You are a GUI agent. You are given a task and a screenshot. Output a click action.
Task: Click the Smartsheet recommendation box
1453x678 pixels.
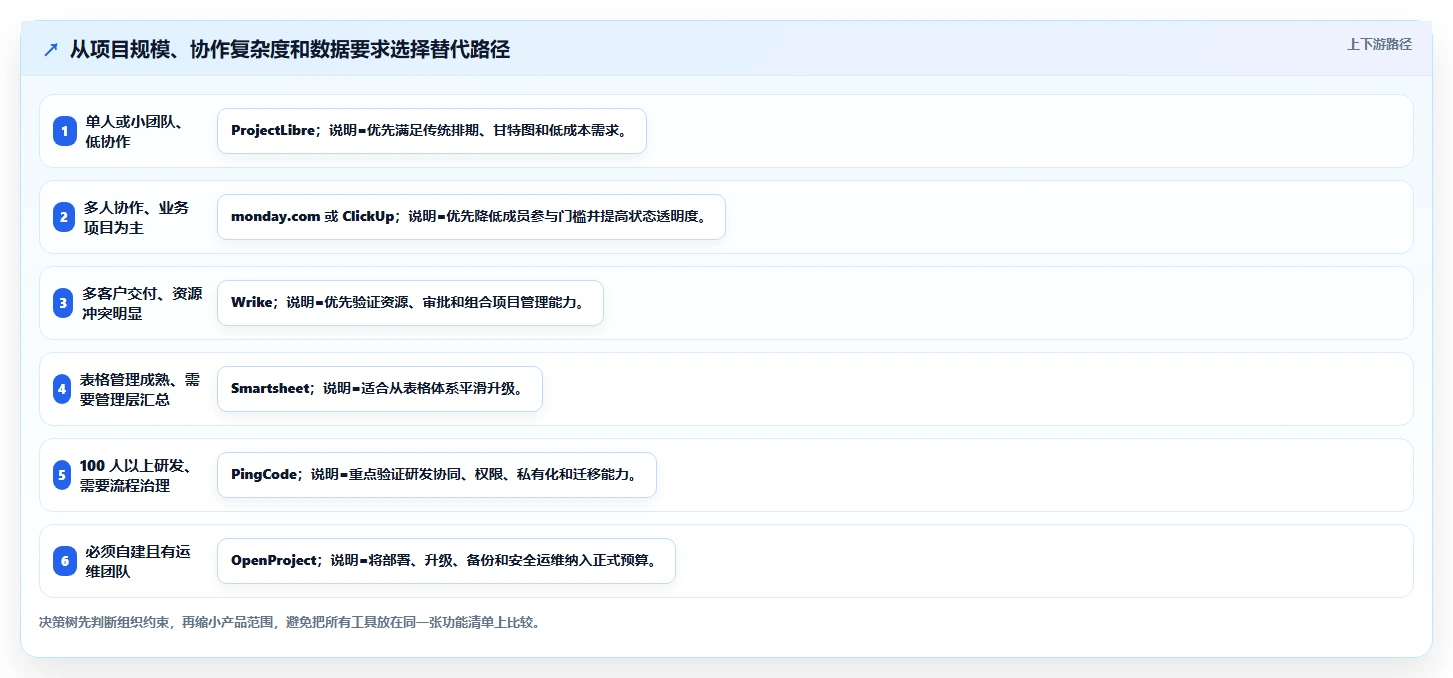(x=380, y=389)
